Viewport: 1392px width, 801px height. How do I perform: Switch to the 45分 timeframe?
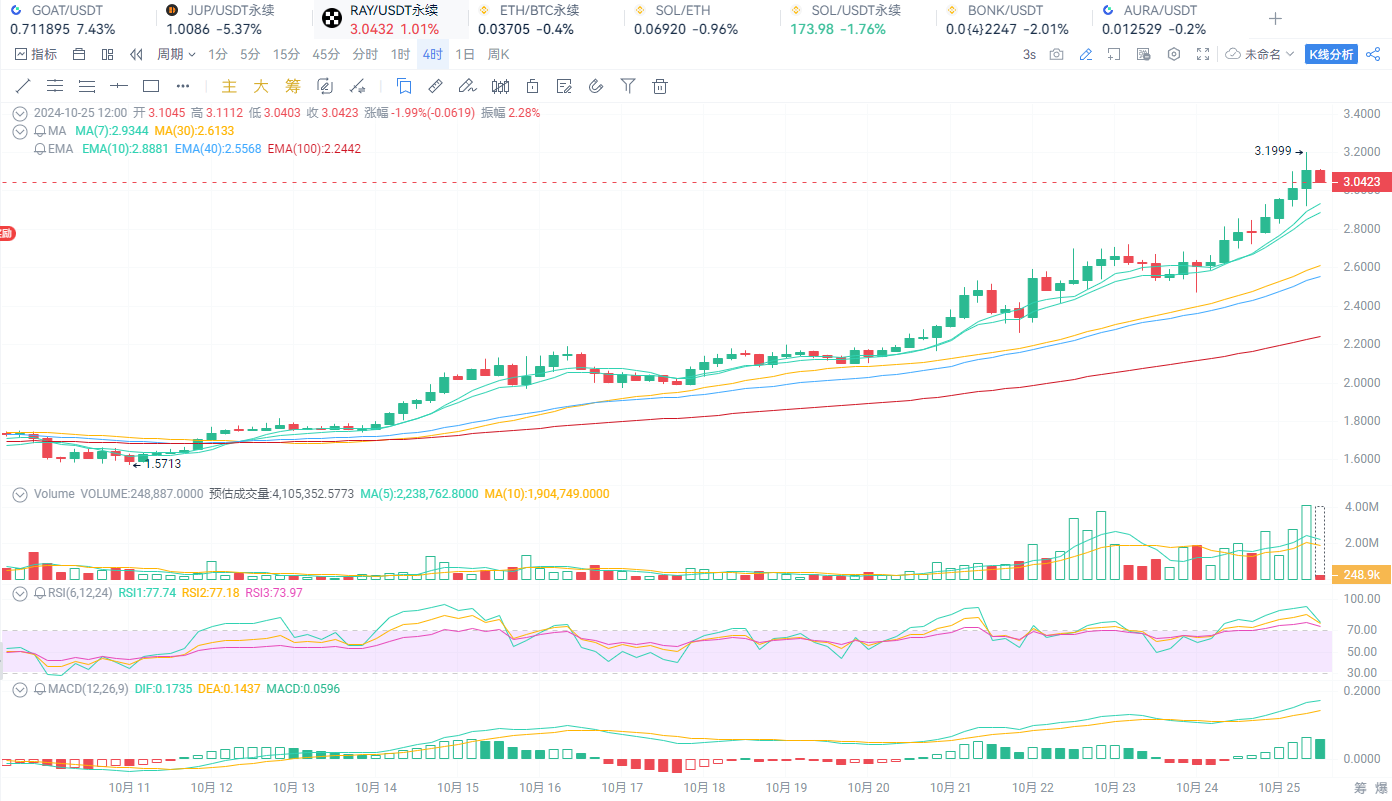point(326,54)
